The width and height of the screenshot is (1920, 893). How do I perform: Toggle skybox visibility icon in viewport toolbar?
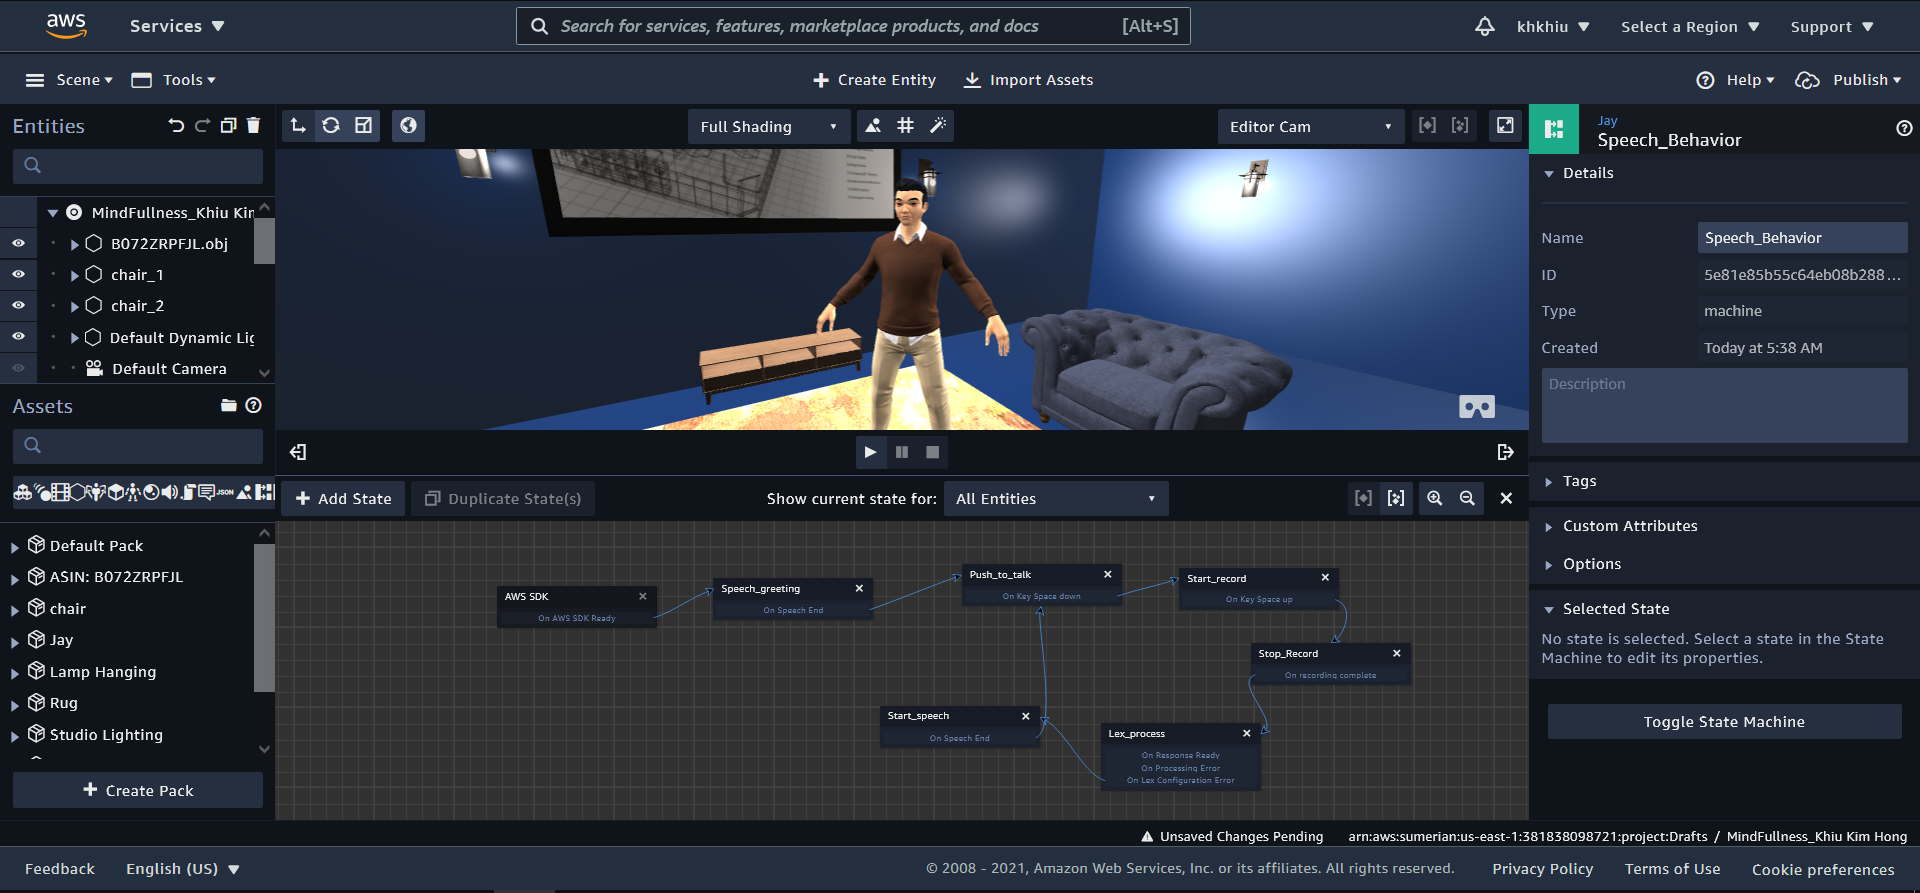tap(873, 126)
